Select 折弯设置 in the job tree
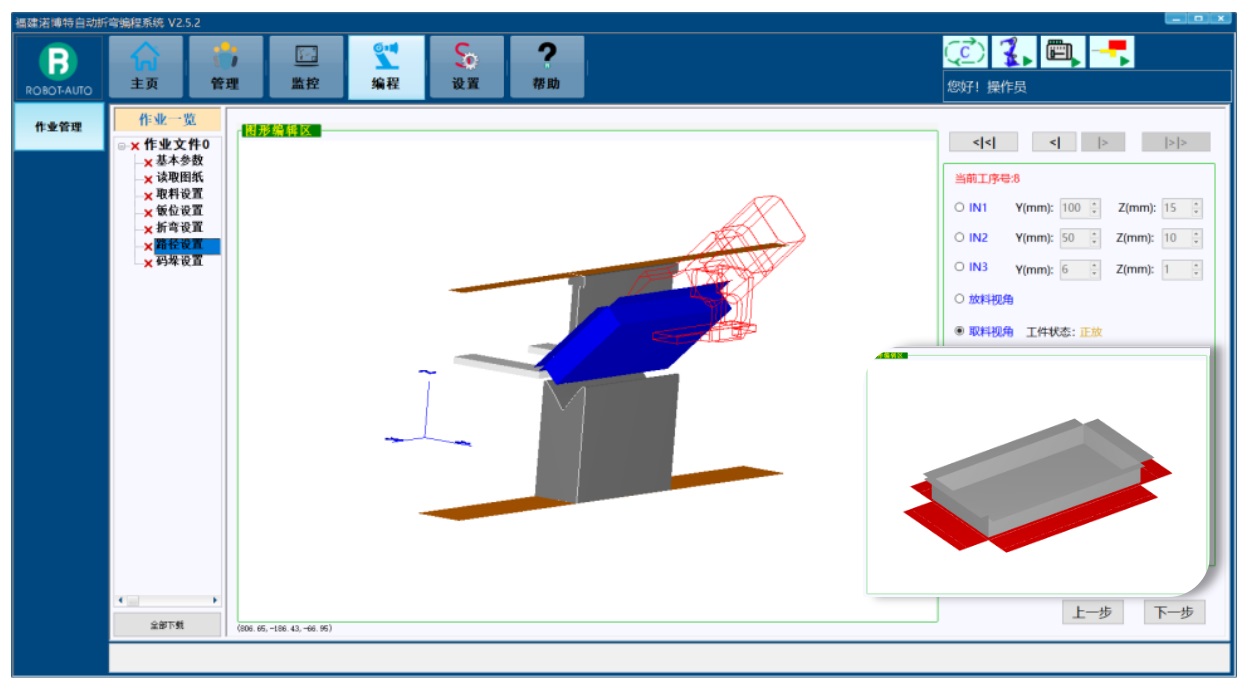 pos(179,228)
